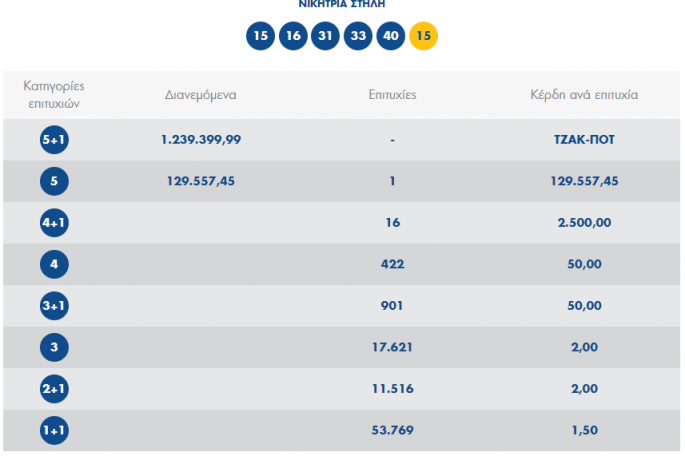The image size is (685, 456).
Task: Click the 53.769 winners count cell
Action: tap(393, 431)
